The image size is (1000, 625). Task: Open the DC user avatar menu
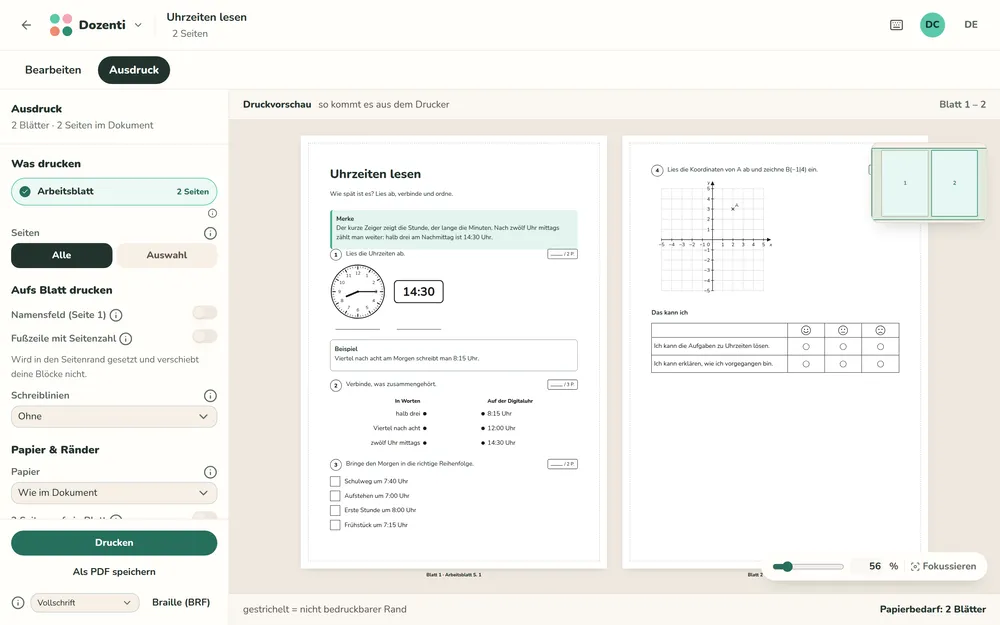tap(932, 25)
